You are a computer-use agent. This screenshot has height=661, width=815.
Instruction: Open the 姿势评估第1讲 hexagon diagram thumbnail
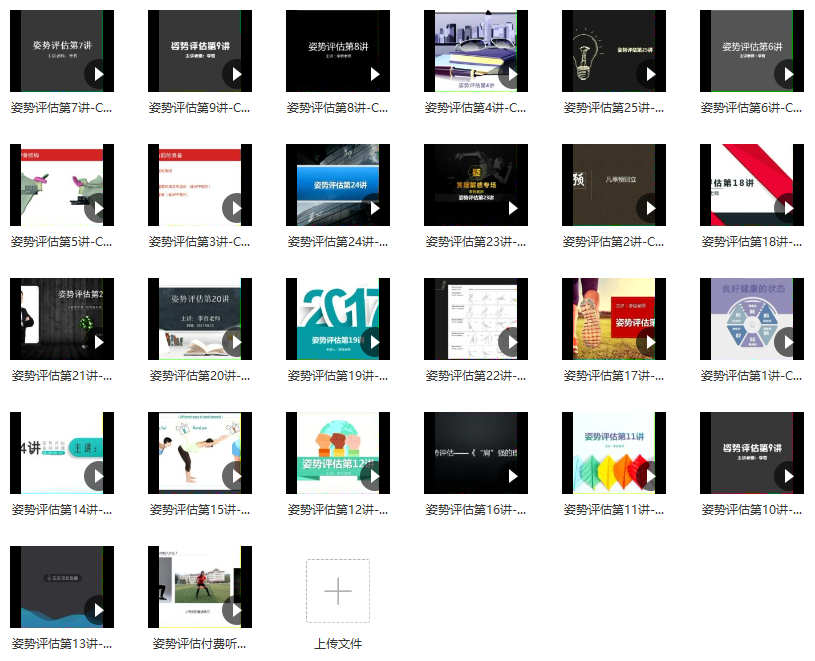(x=751, y=318)
